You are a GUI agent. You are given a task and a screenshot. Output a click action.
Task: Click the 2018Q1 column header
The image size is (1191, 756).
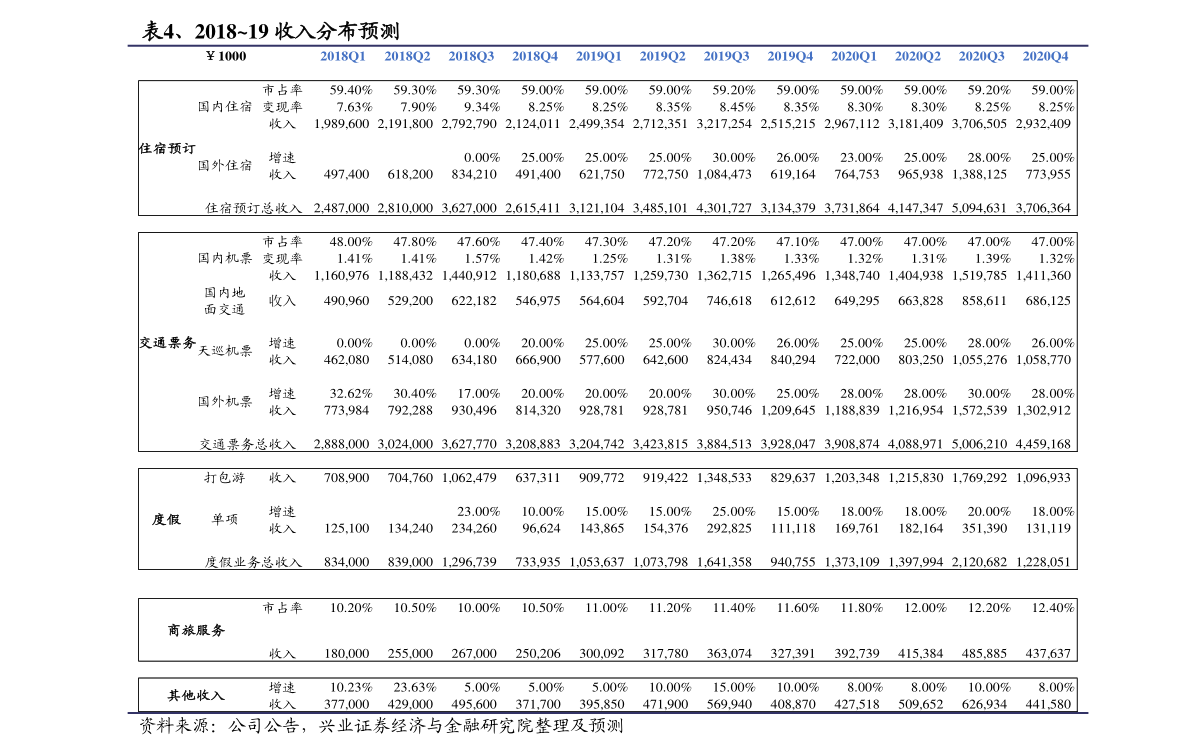point(342,57)
